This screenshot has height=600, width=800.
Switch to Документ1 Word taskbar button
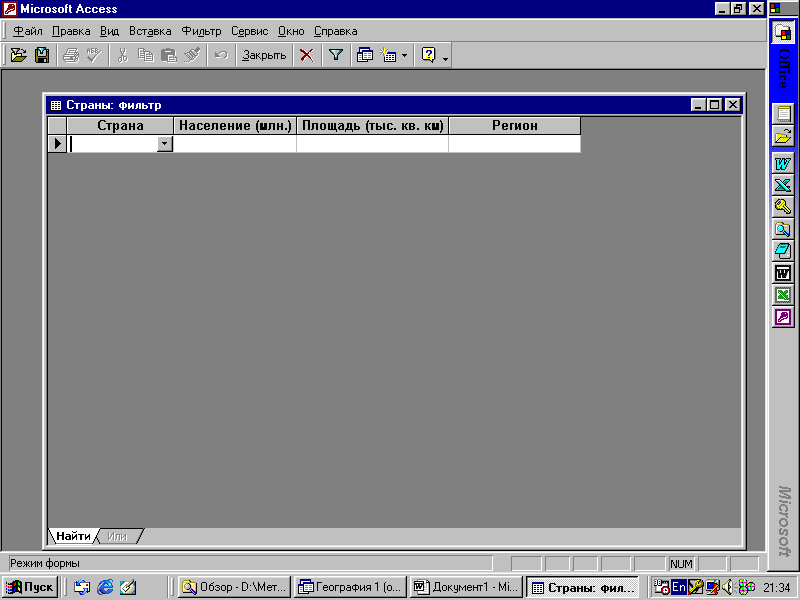[x=466, y=587]
